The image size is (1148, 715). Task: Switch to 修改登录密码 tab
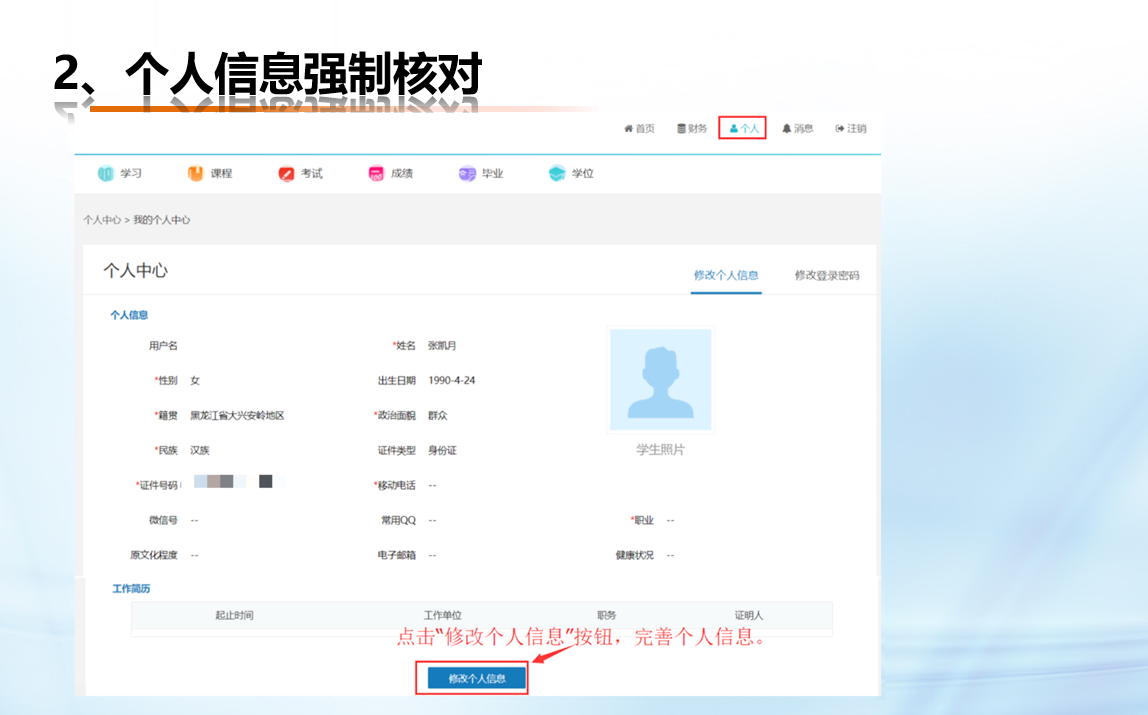click(827, 276)
